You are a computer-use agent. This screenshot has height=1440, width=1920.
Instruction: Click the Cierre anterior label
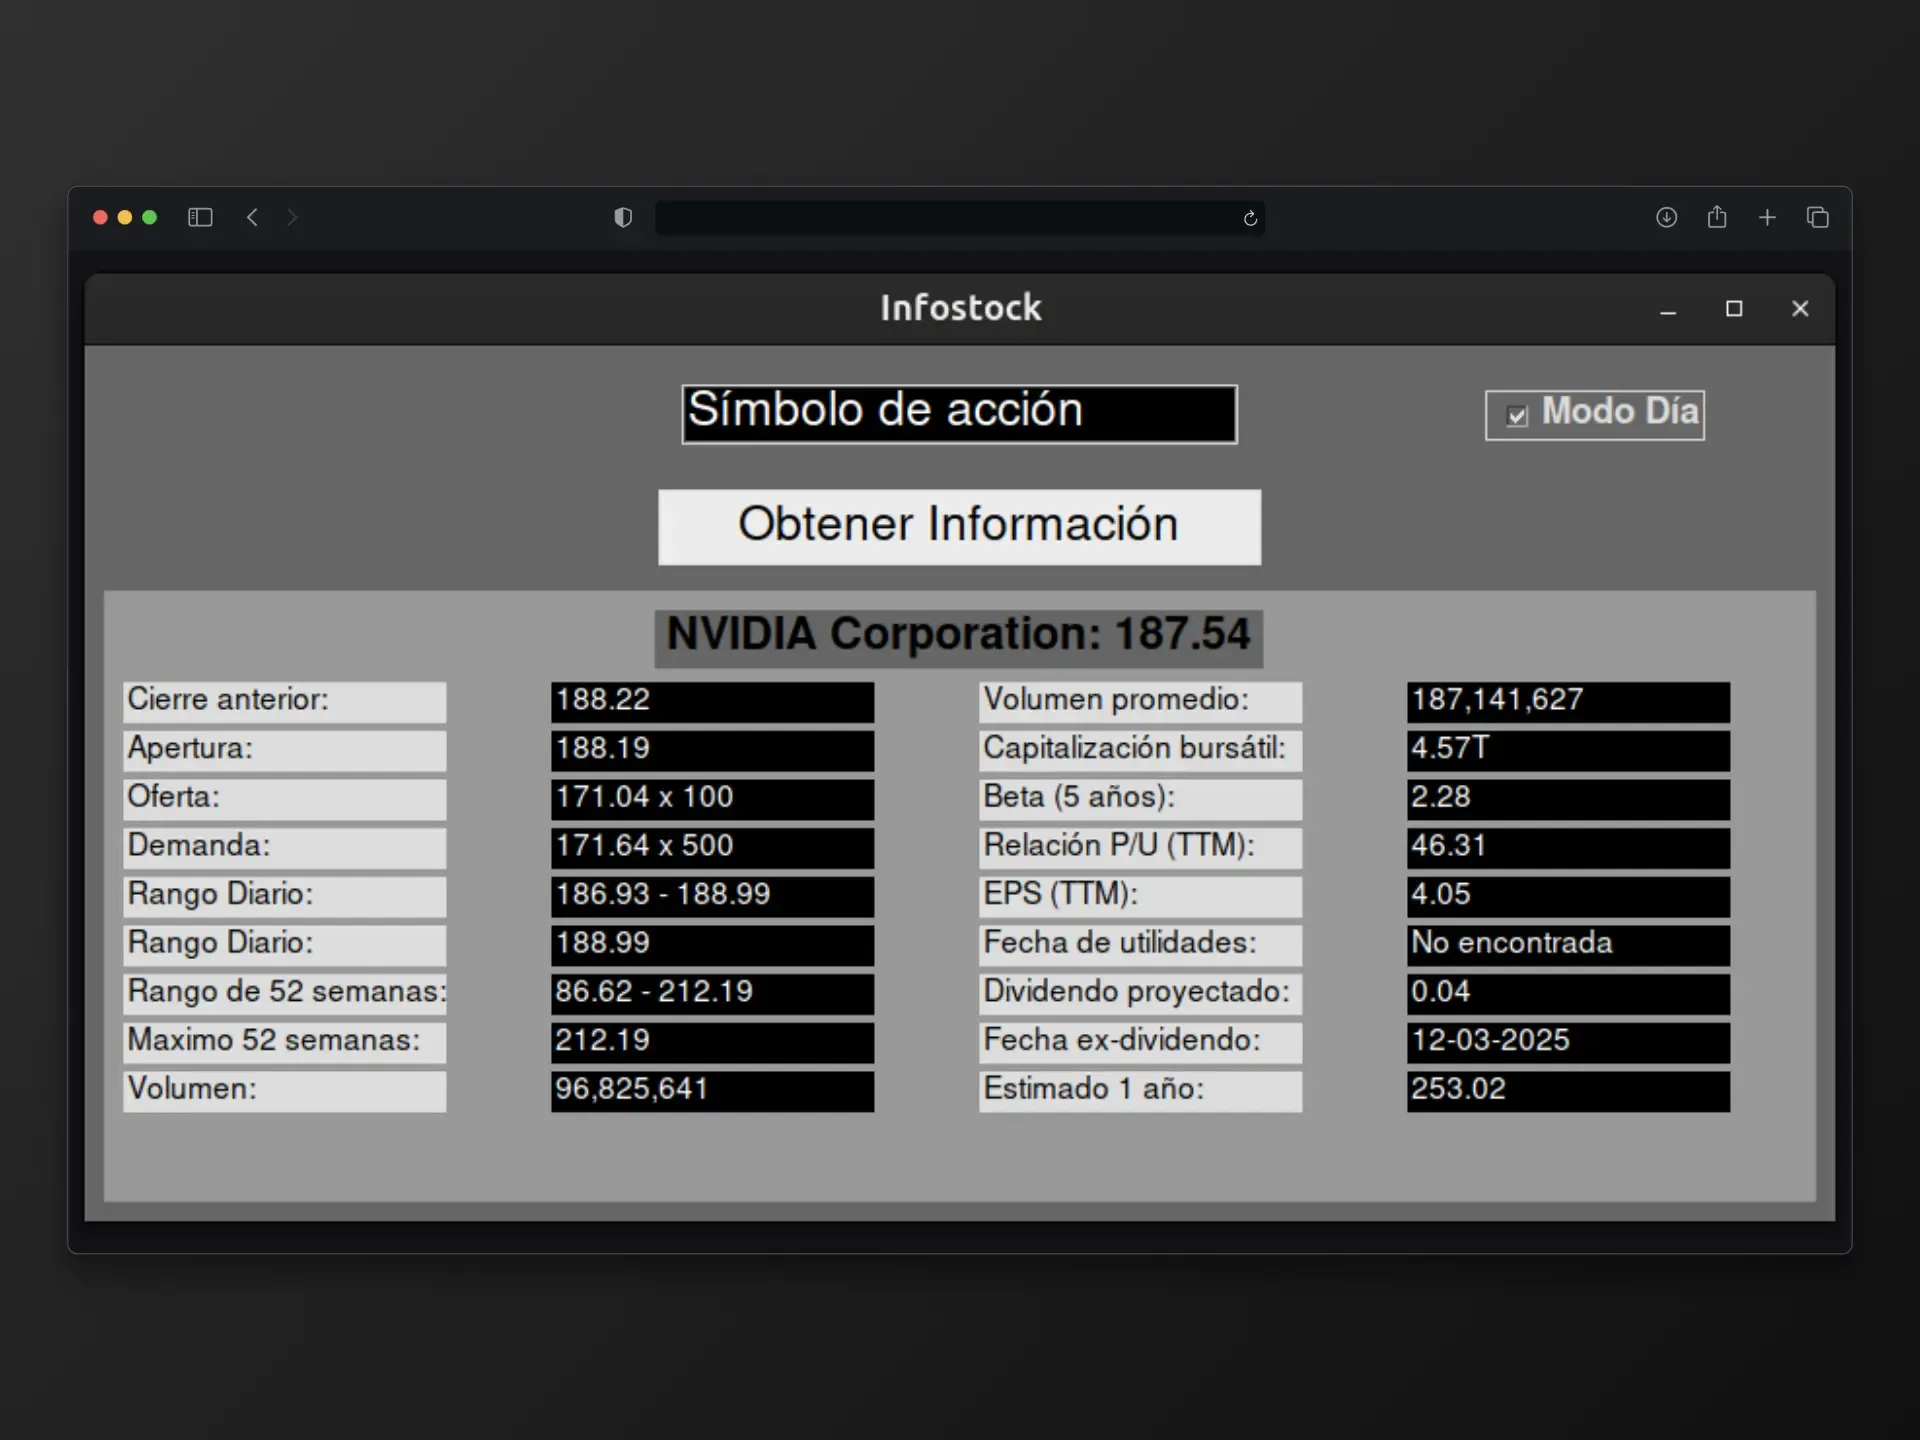tap(285, 702)
